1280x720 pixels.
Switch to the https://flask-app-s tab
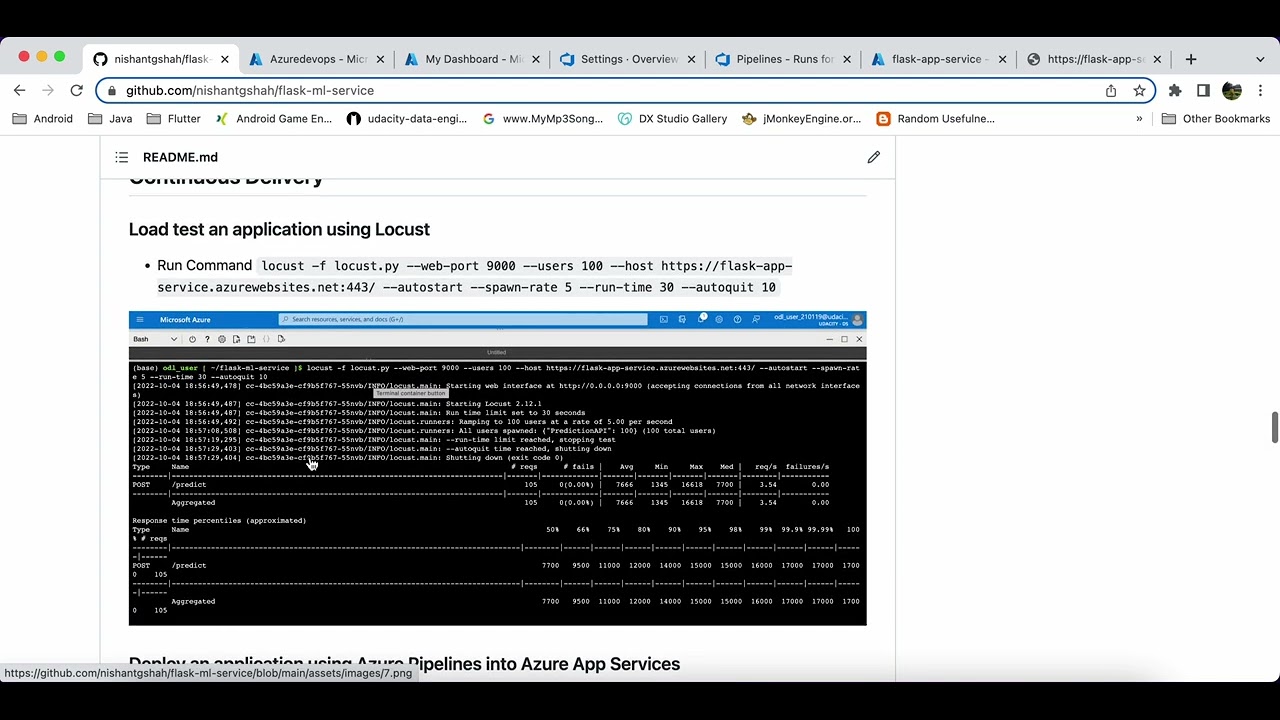pyautogui.click(x=1094, y=59)
